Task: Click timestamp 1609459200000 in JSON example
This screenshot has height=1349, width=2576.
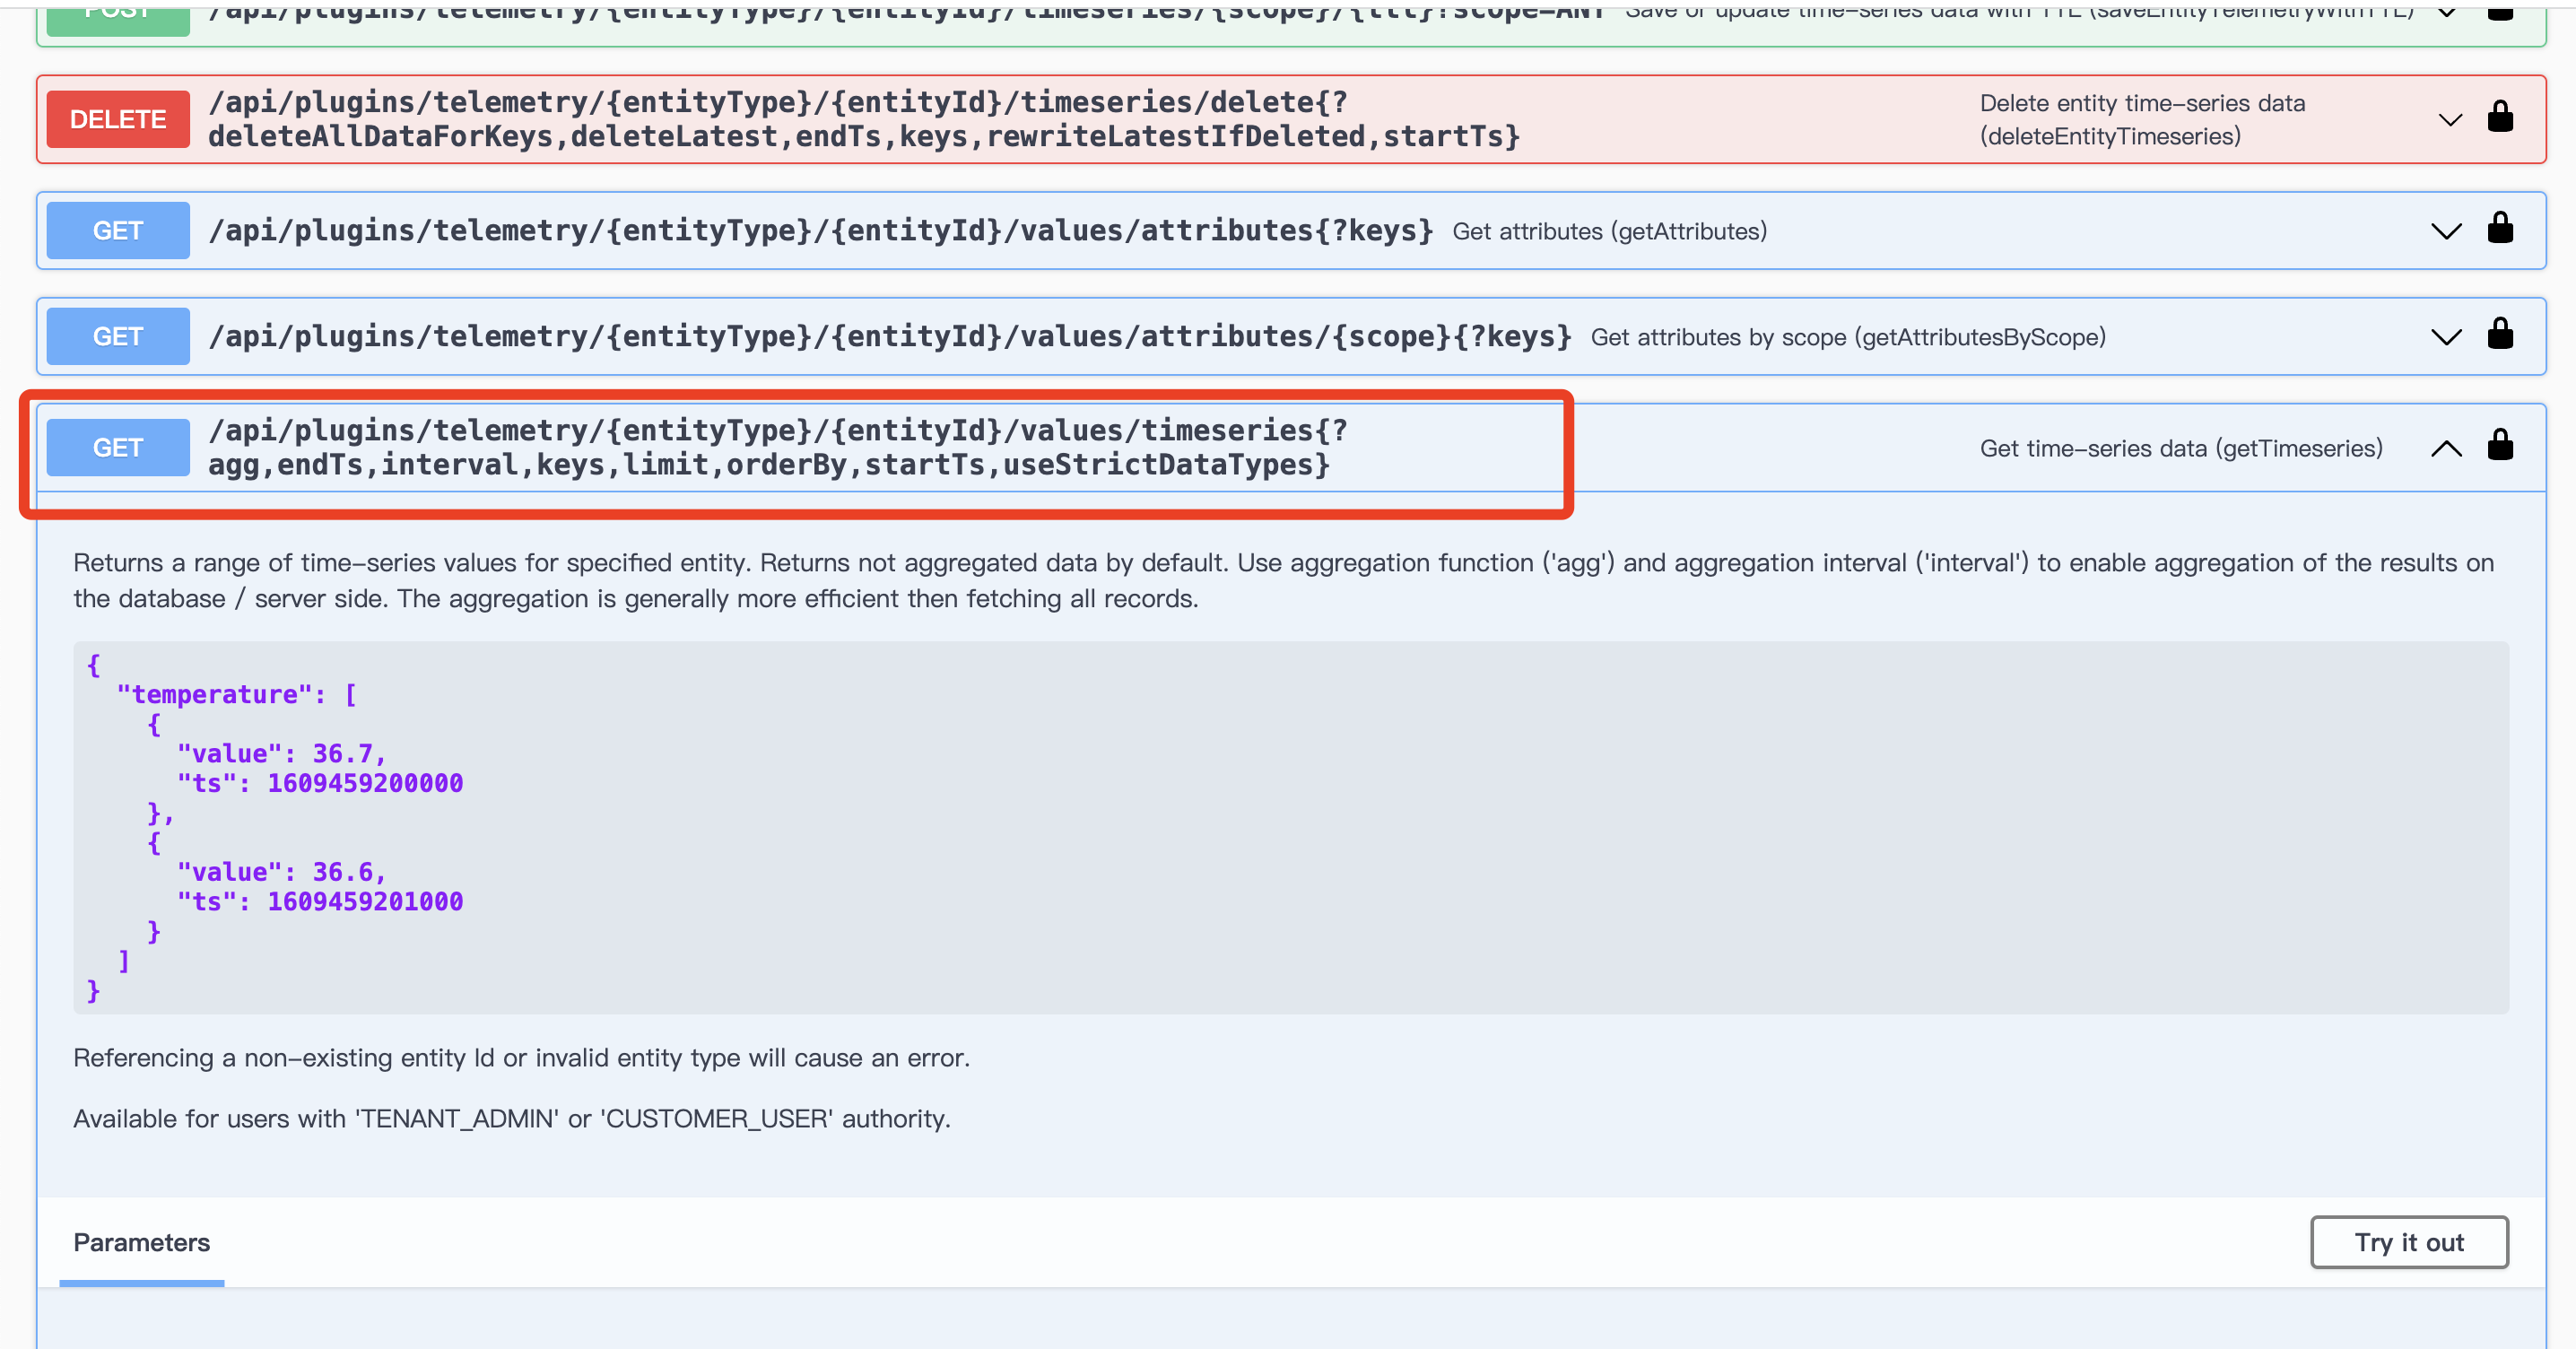Action: click(365, 783)
